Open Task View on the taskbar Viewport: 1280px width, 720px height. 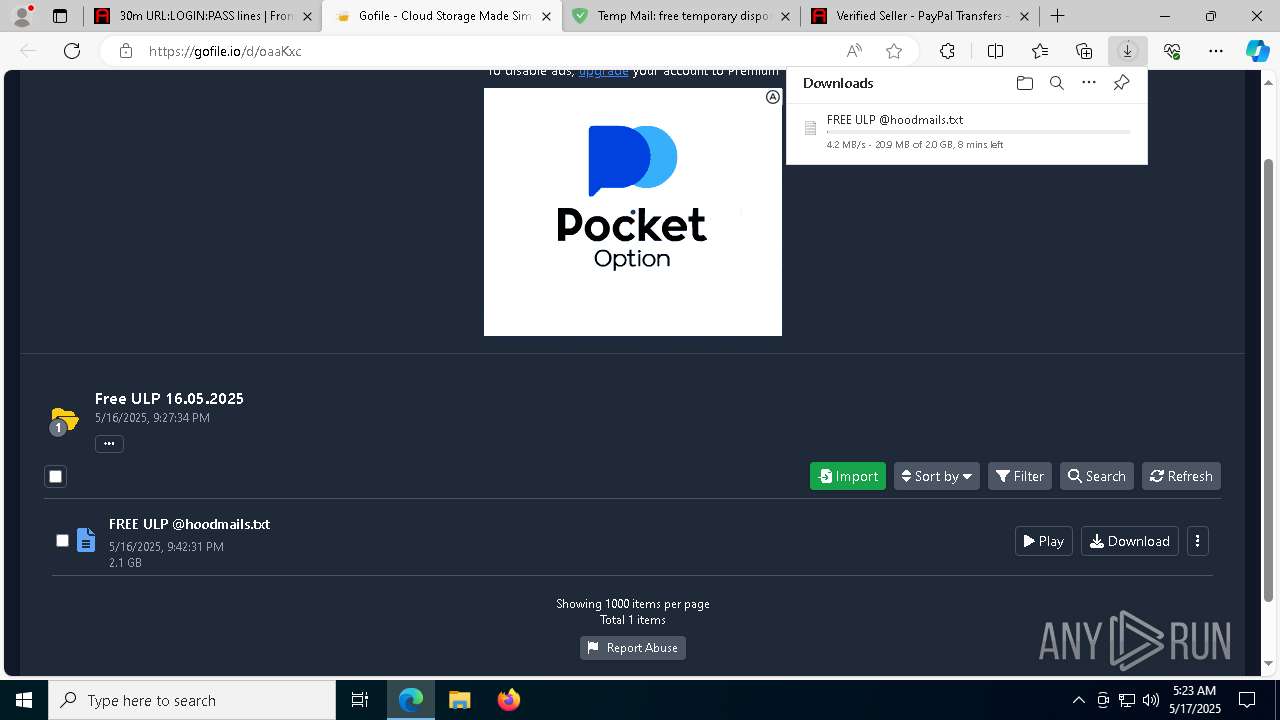pos(360,700)
